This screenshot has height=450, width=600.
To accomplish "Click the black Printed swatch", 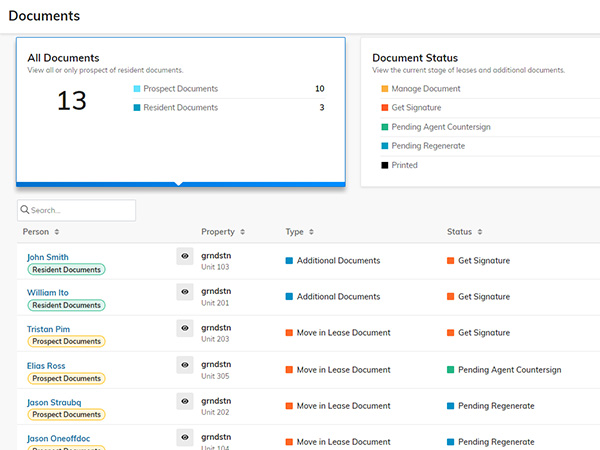I will tap(385, 165).
